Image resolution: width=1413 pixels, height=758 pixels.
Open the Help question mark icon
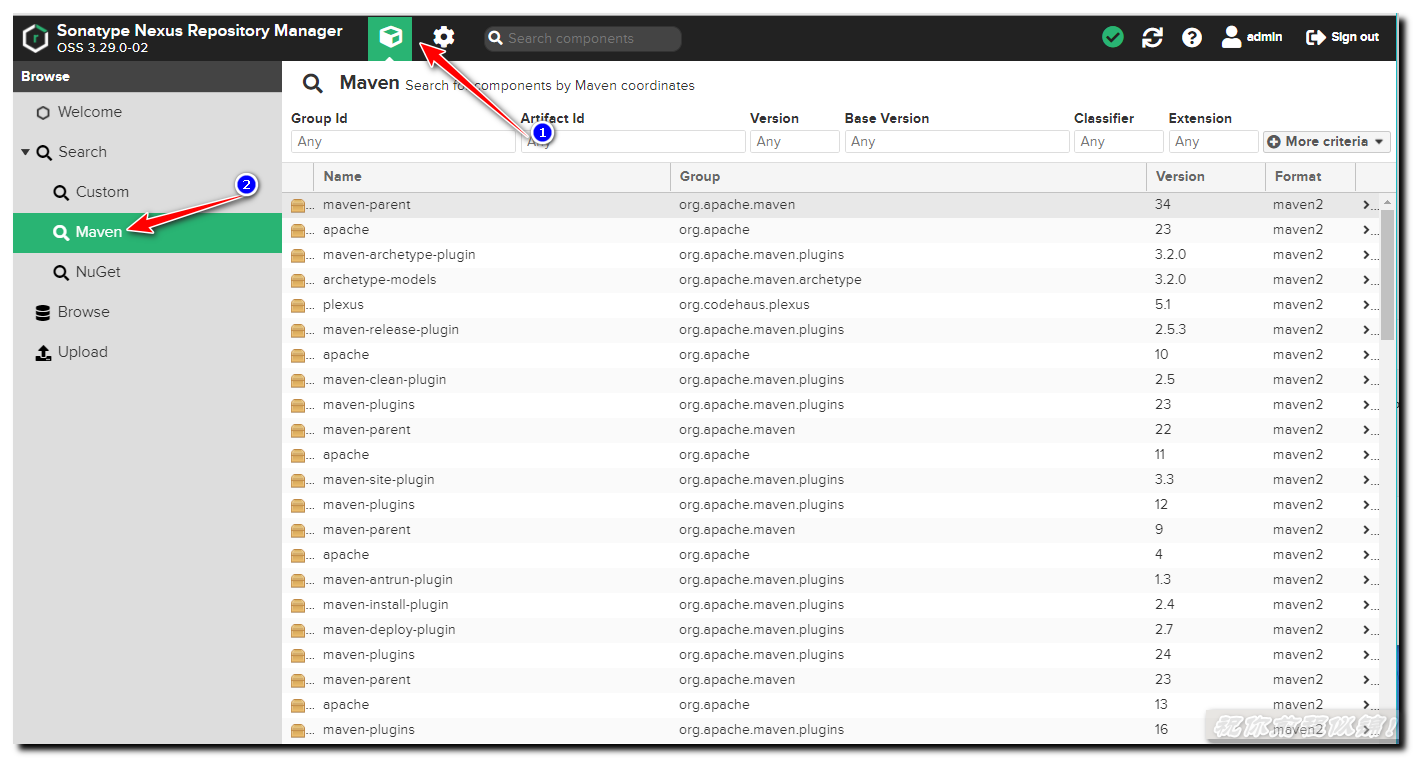pyautogui.click(x=1191, y=37)
